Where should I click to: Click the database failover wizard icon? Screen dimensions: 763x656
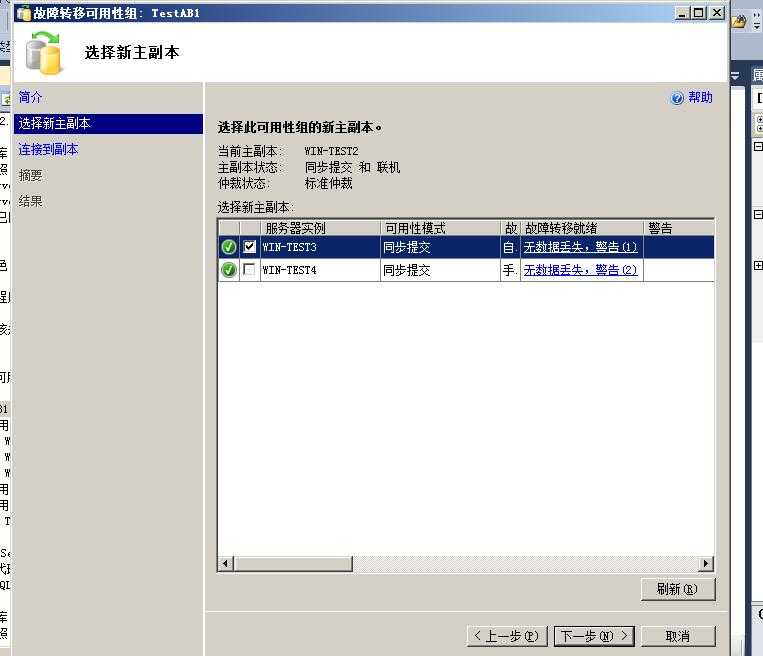[x=44, y=53]
